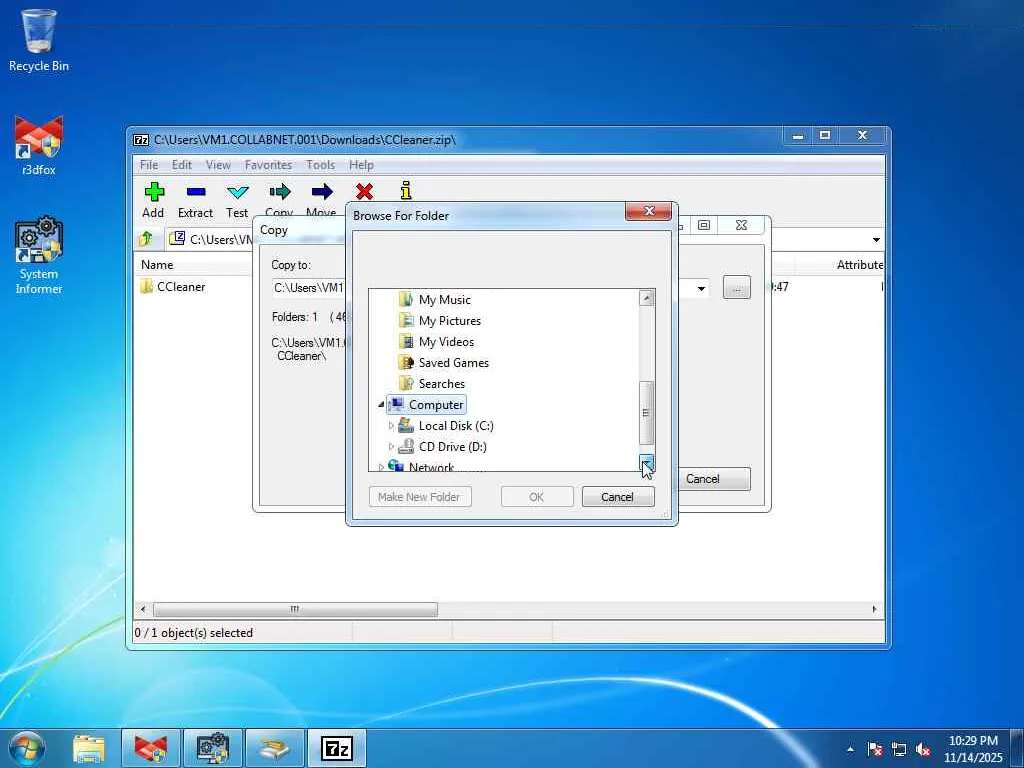The width and height of the screenshot is (1024, 768).
Task: Expand the Network tree node
Action: click(381, 467)
